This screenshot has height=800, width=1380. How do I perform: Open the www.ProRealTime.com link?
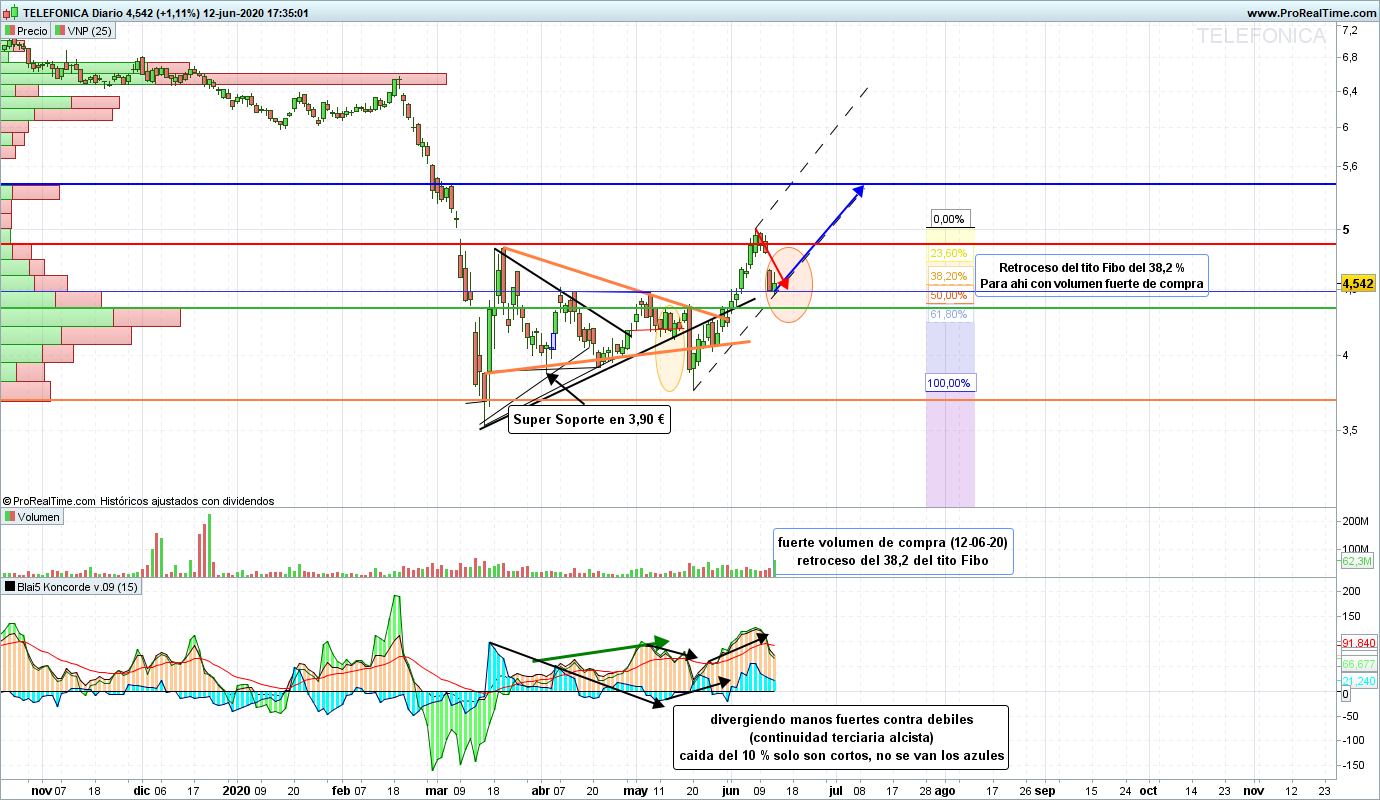pyautogui.click(x=1311, y=13)
